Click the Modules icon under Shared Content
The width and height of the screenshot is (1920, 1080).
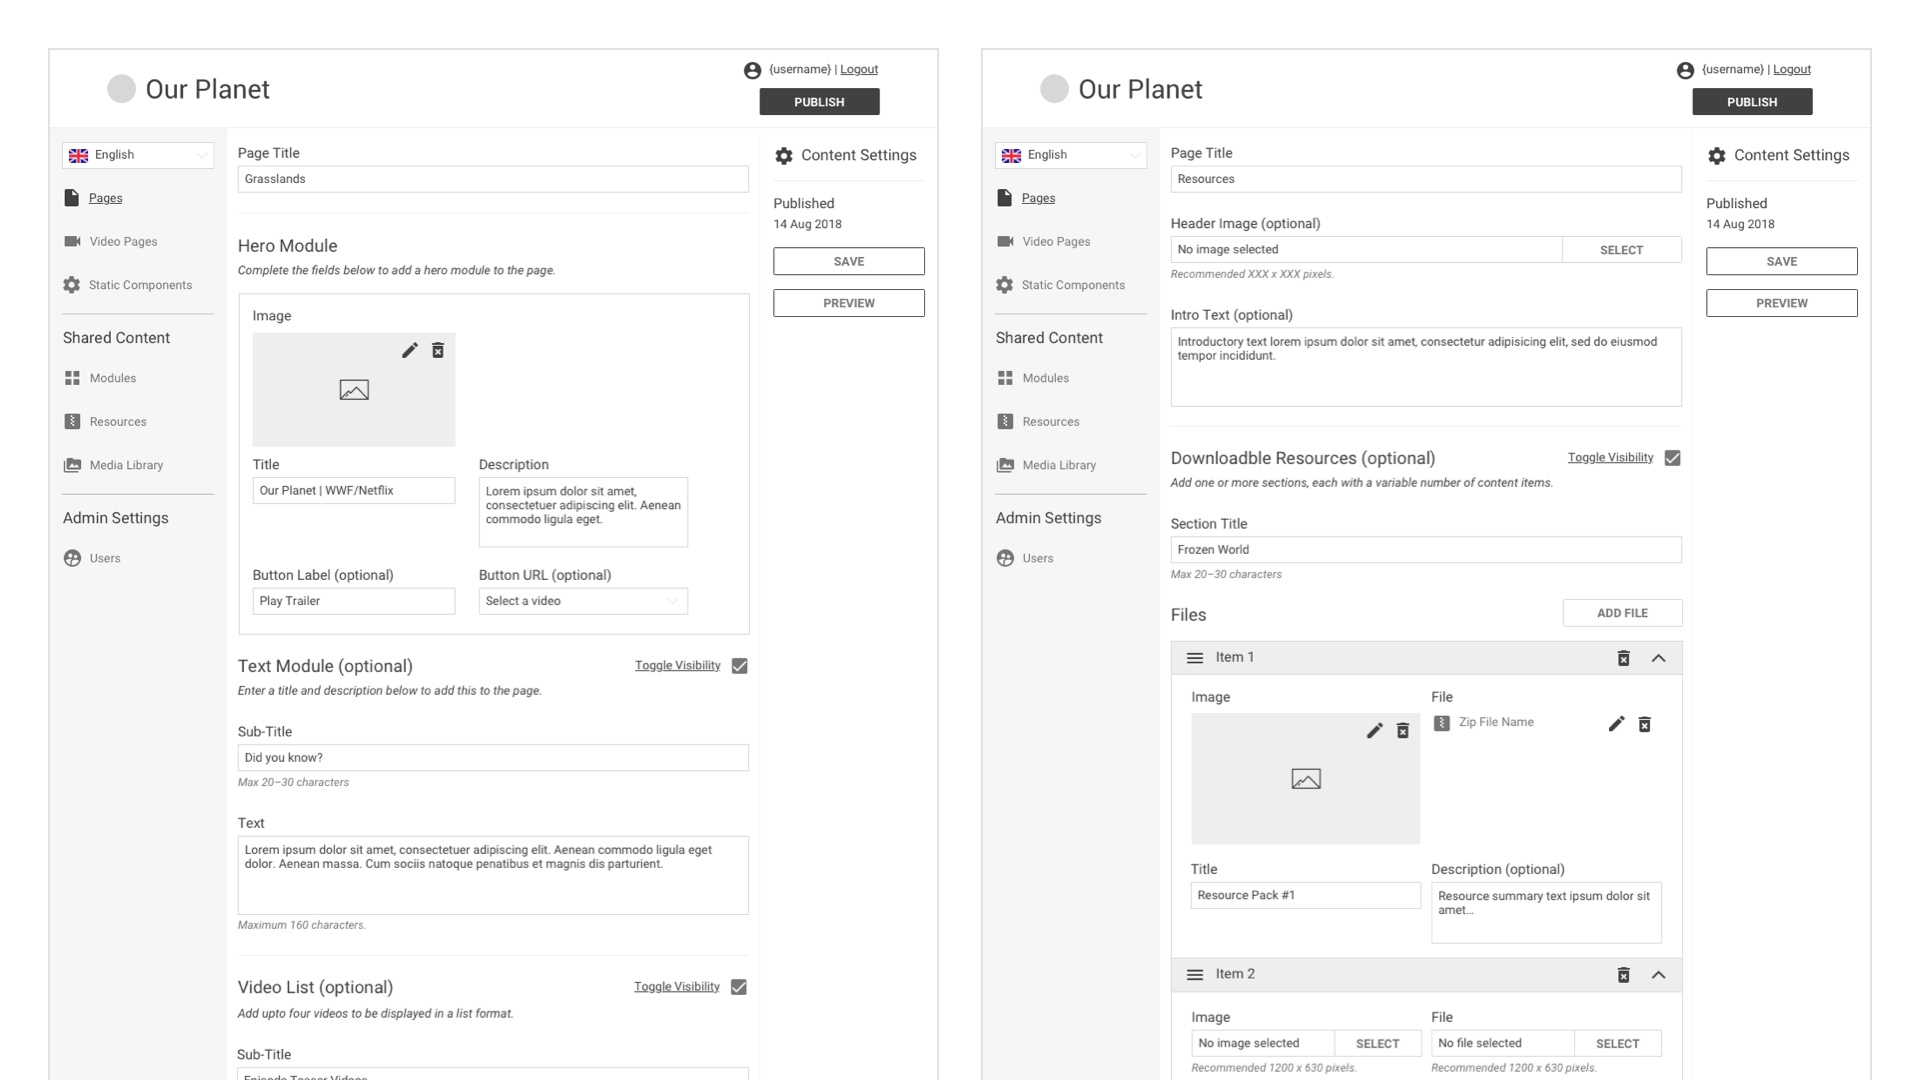[71, 377]
